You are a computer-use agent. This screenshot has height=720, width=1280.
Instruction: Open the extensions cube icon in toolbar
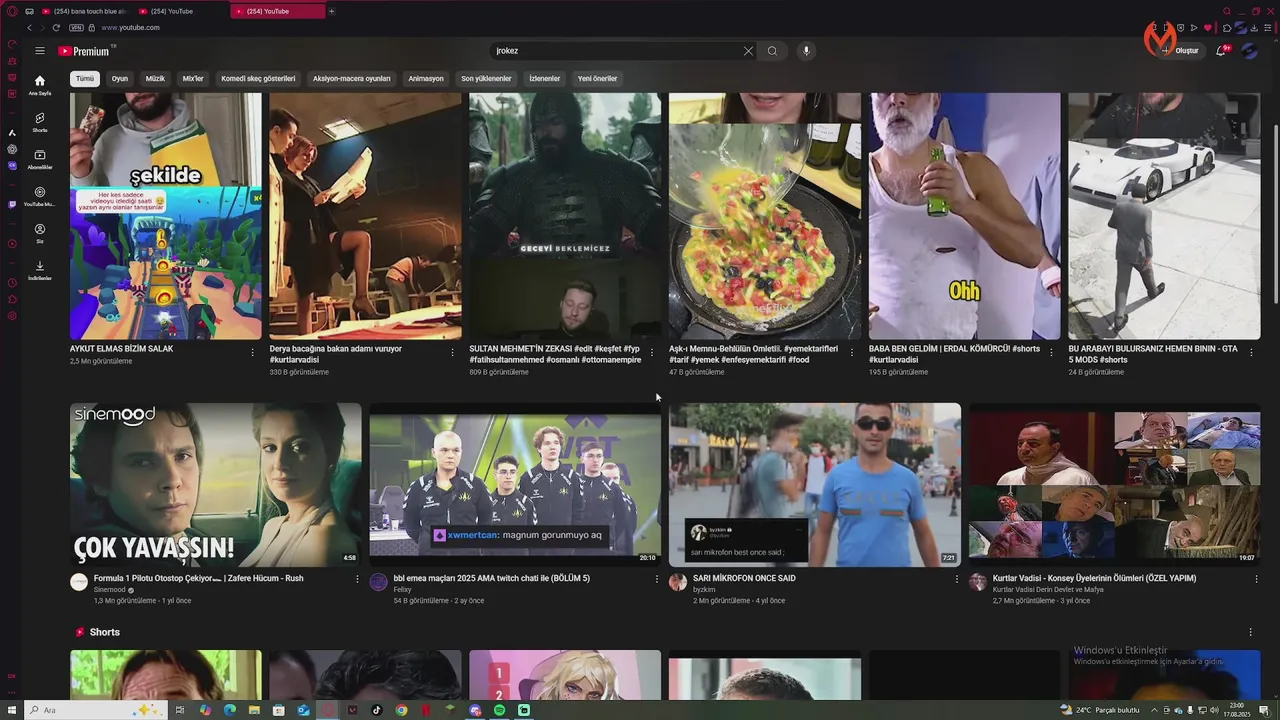[x=1227, y=28]
